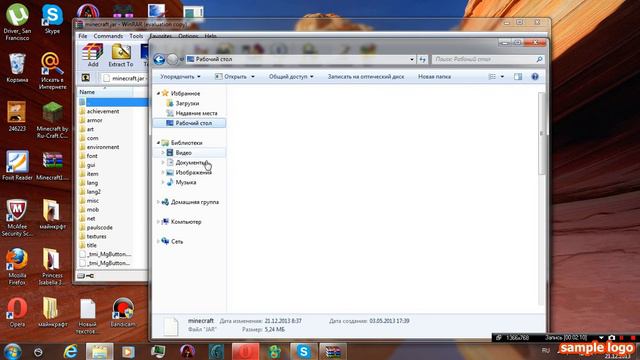Click the Explorer search field
Screen dimensions: 640x360
[488, 60]
